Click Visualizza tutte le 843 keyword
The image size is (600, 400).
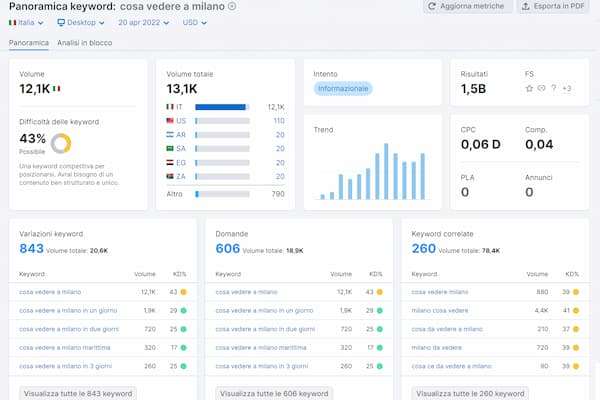[78, 393]
